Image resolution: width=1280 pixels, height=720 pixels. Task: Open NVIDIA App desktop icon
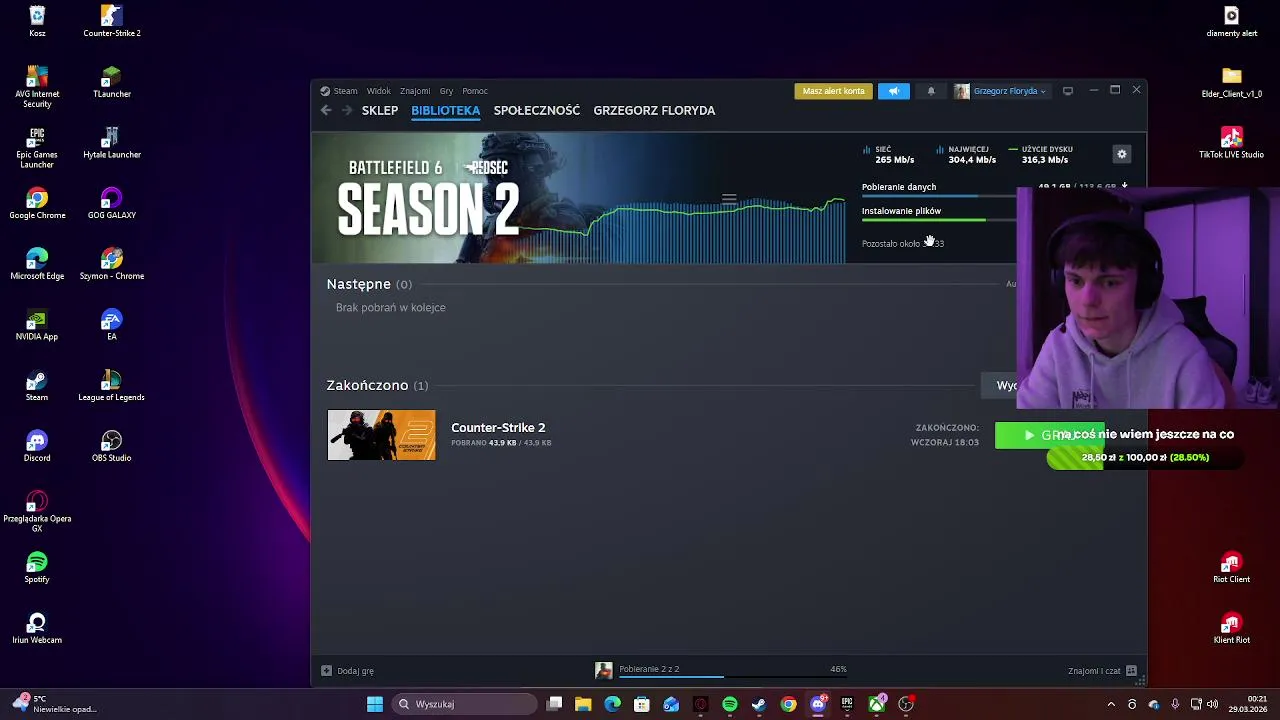pos(37,325)
